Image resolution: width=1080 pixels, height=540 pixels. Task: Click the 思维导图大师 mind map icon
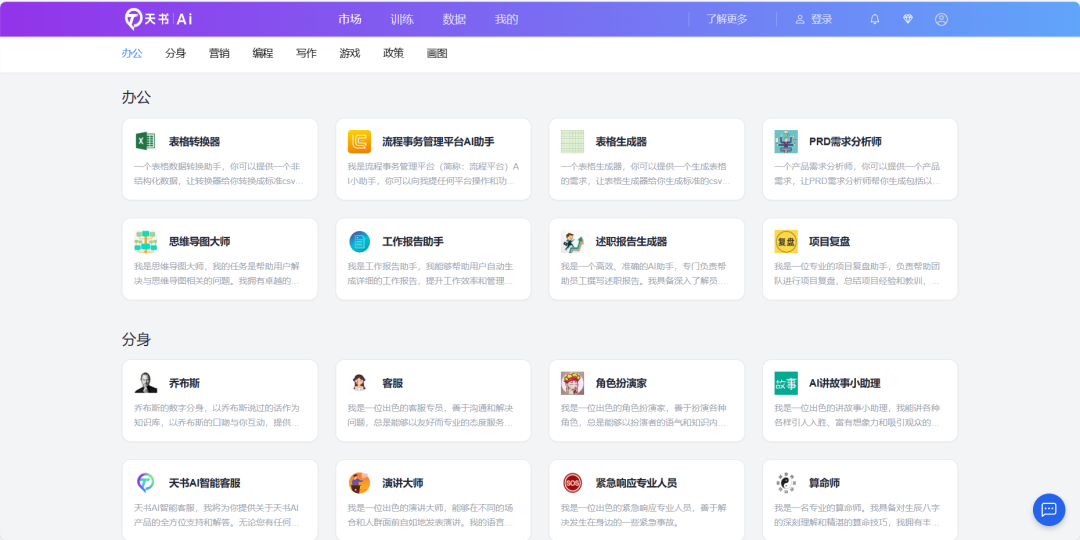(146, 241)
